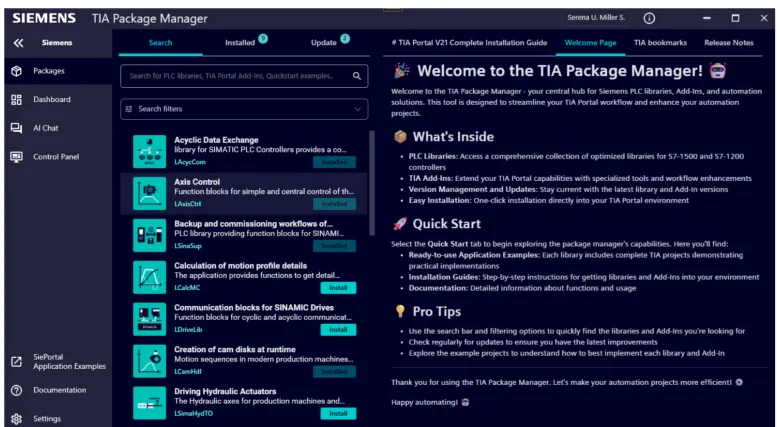Select the LDriveLib package thumbnail

150,319
